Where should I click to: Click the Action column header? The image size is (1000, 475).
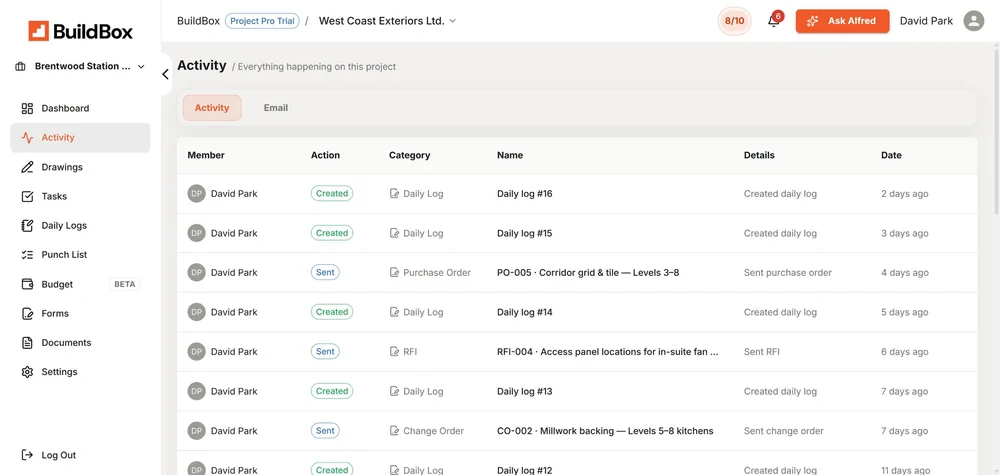tap(325, 155)
